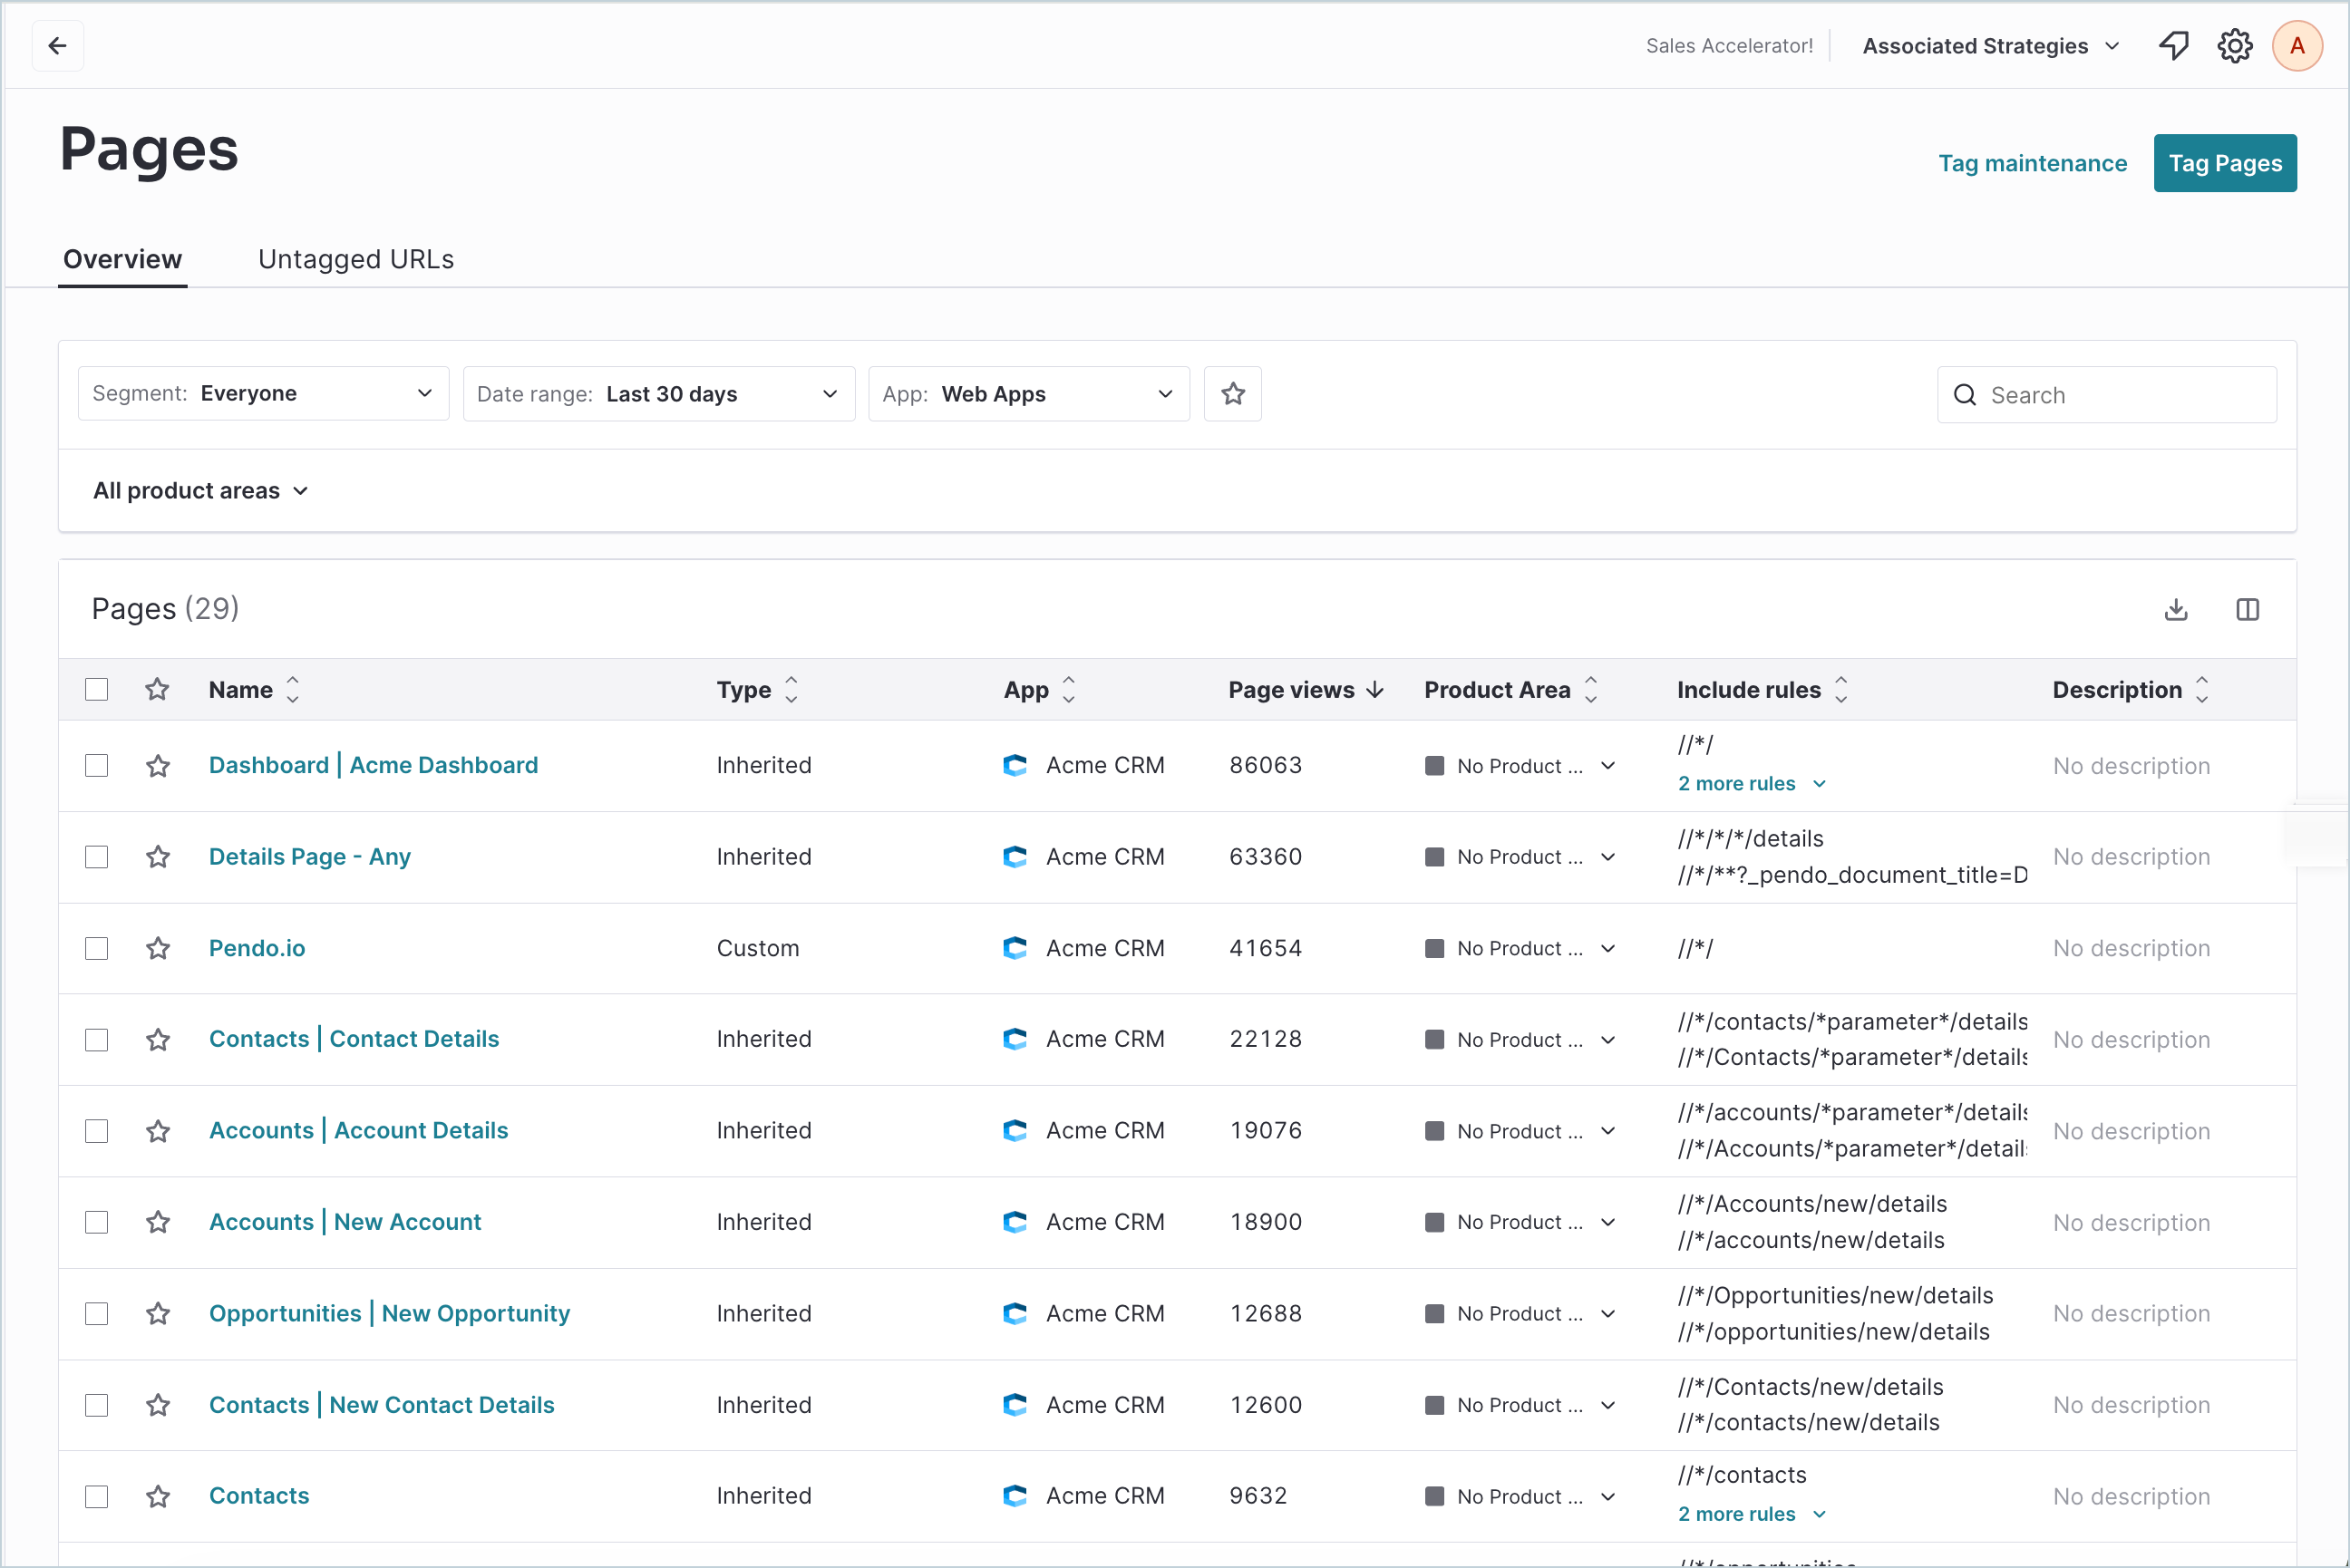Image resolution: width=2350 pixels, height=1568 pixels.
Task: Sort by Include rules column arrows
Action: pos(1841,689)
